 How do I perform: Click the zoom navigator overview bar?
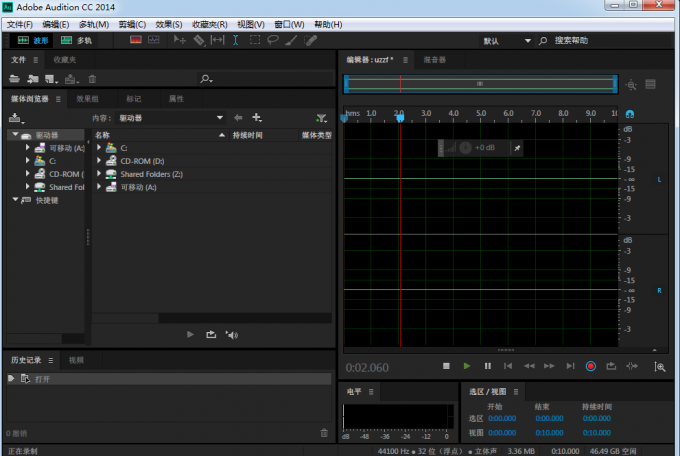(x=481, y=84)
